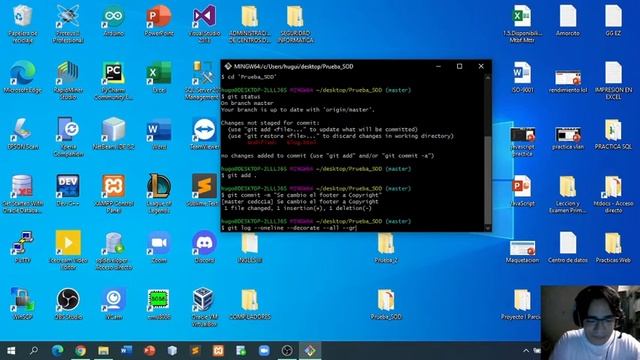
Task: Open the XAMPP Control Panel shortcut
Action: [113, 194]
